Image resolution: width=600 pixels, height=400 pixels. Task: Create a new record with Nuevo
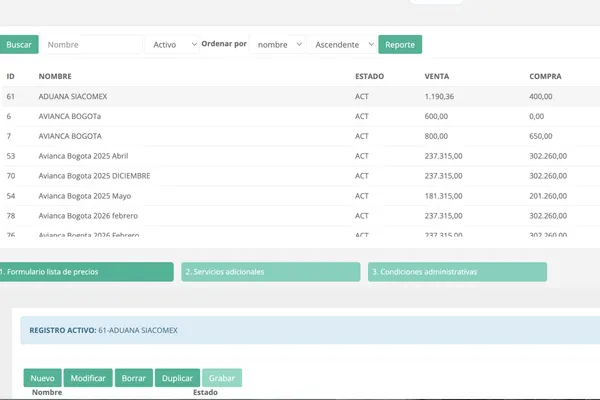click(x=42, y=378)
